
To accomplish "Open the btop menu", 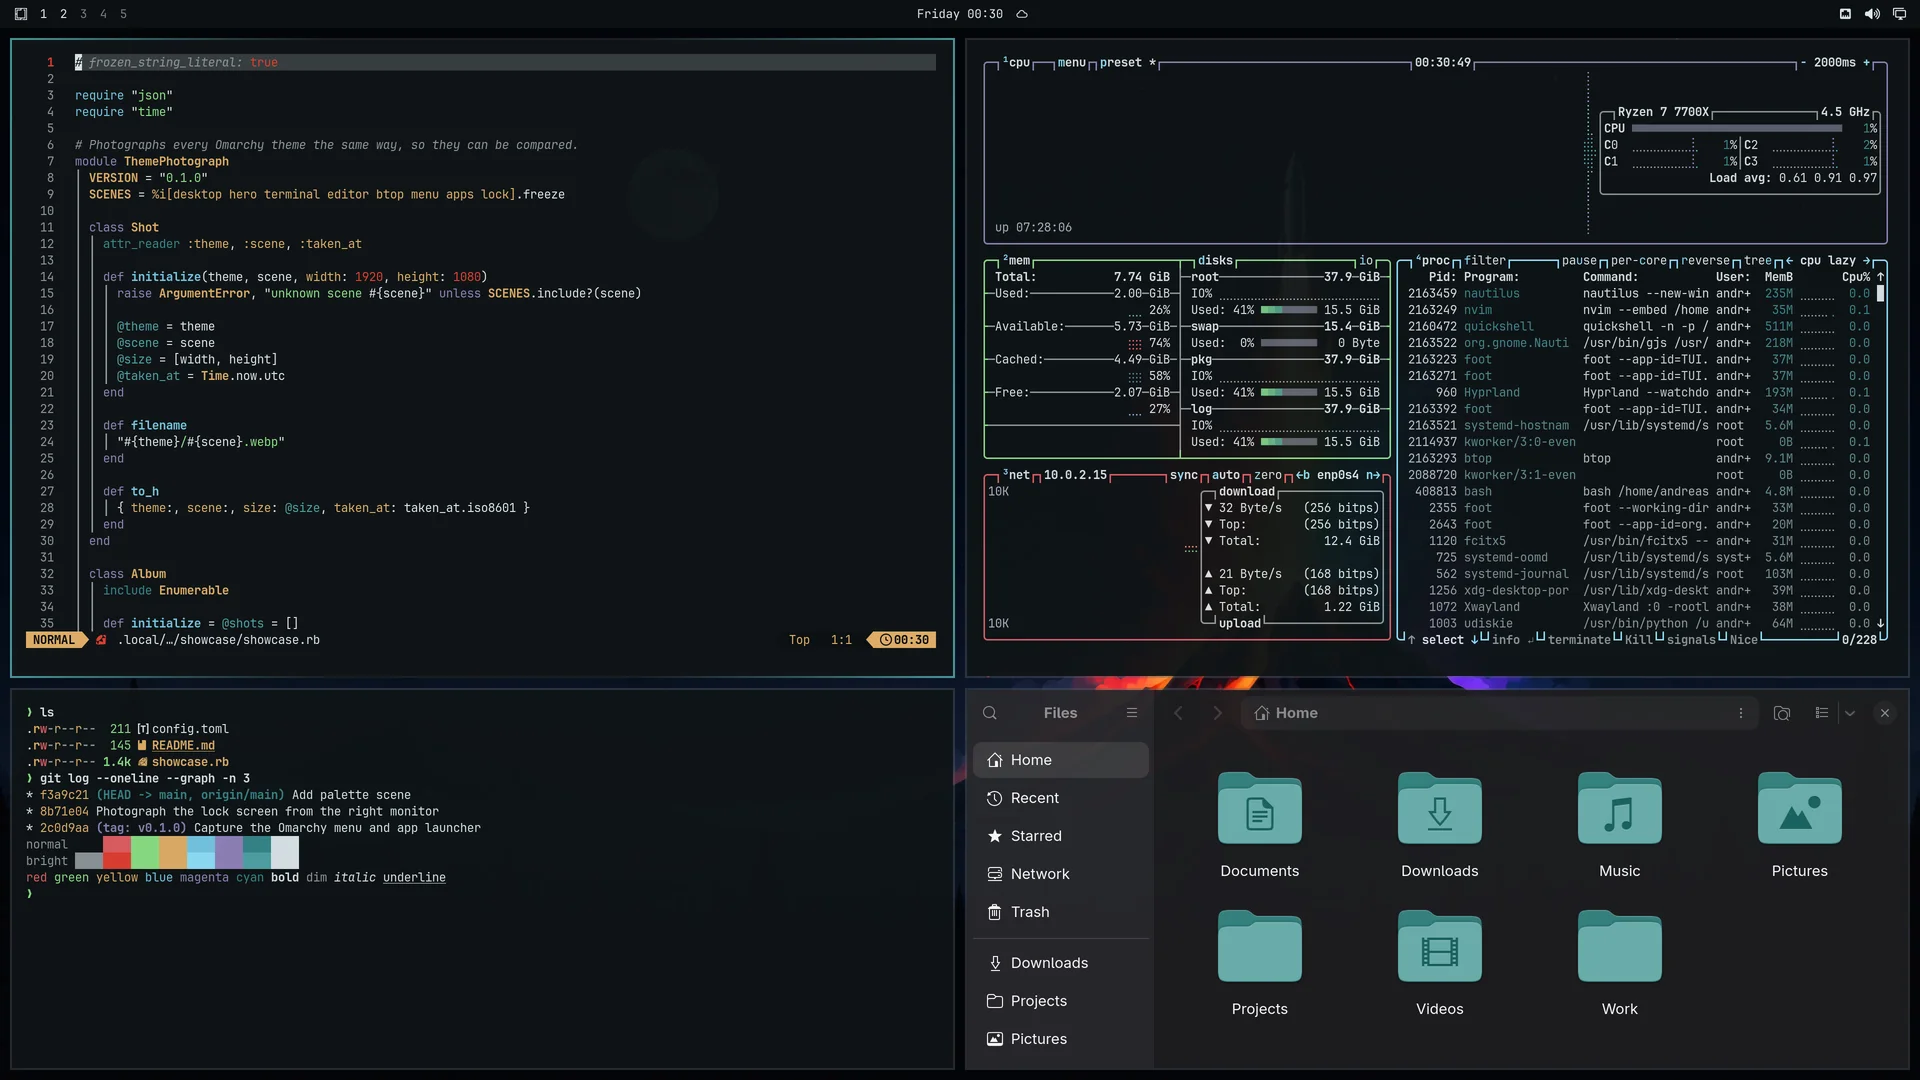I will pyautogui.click(x=1071, y=62).
